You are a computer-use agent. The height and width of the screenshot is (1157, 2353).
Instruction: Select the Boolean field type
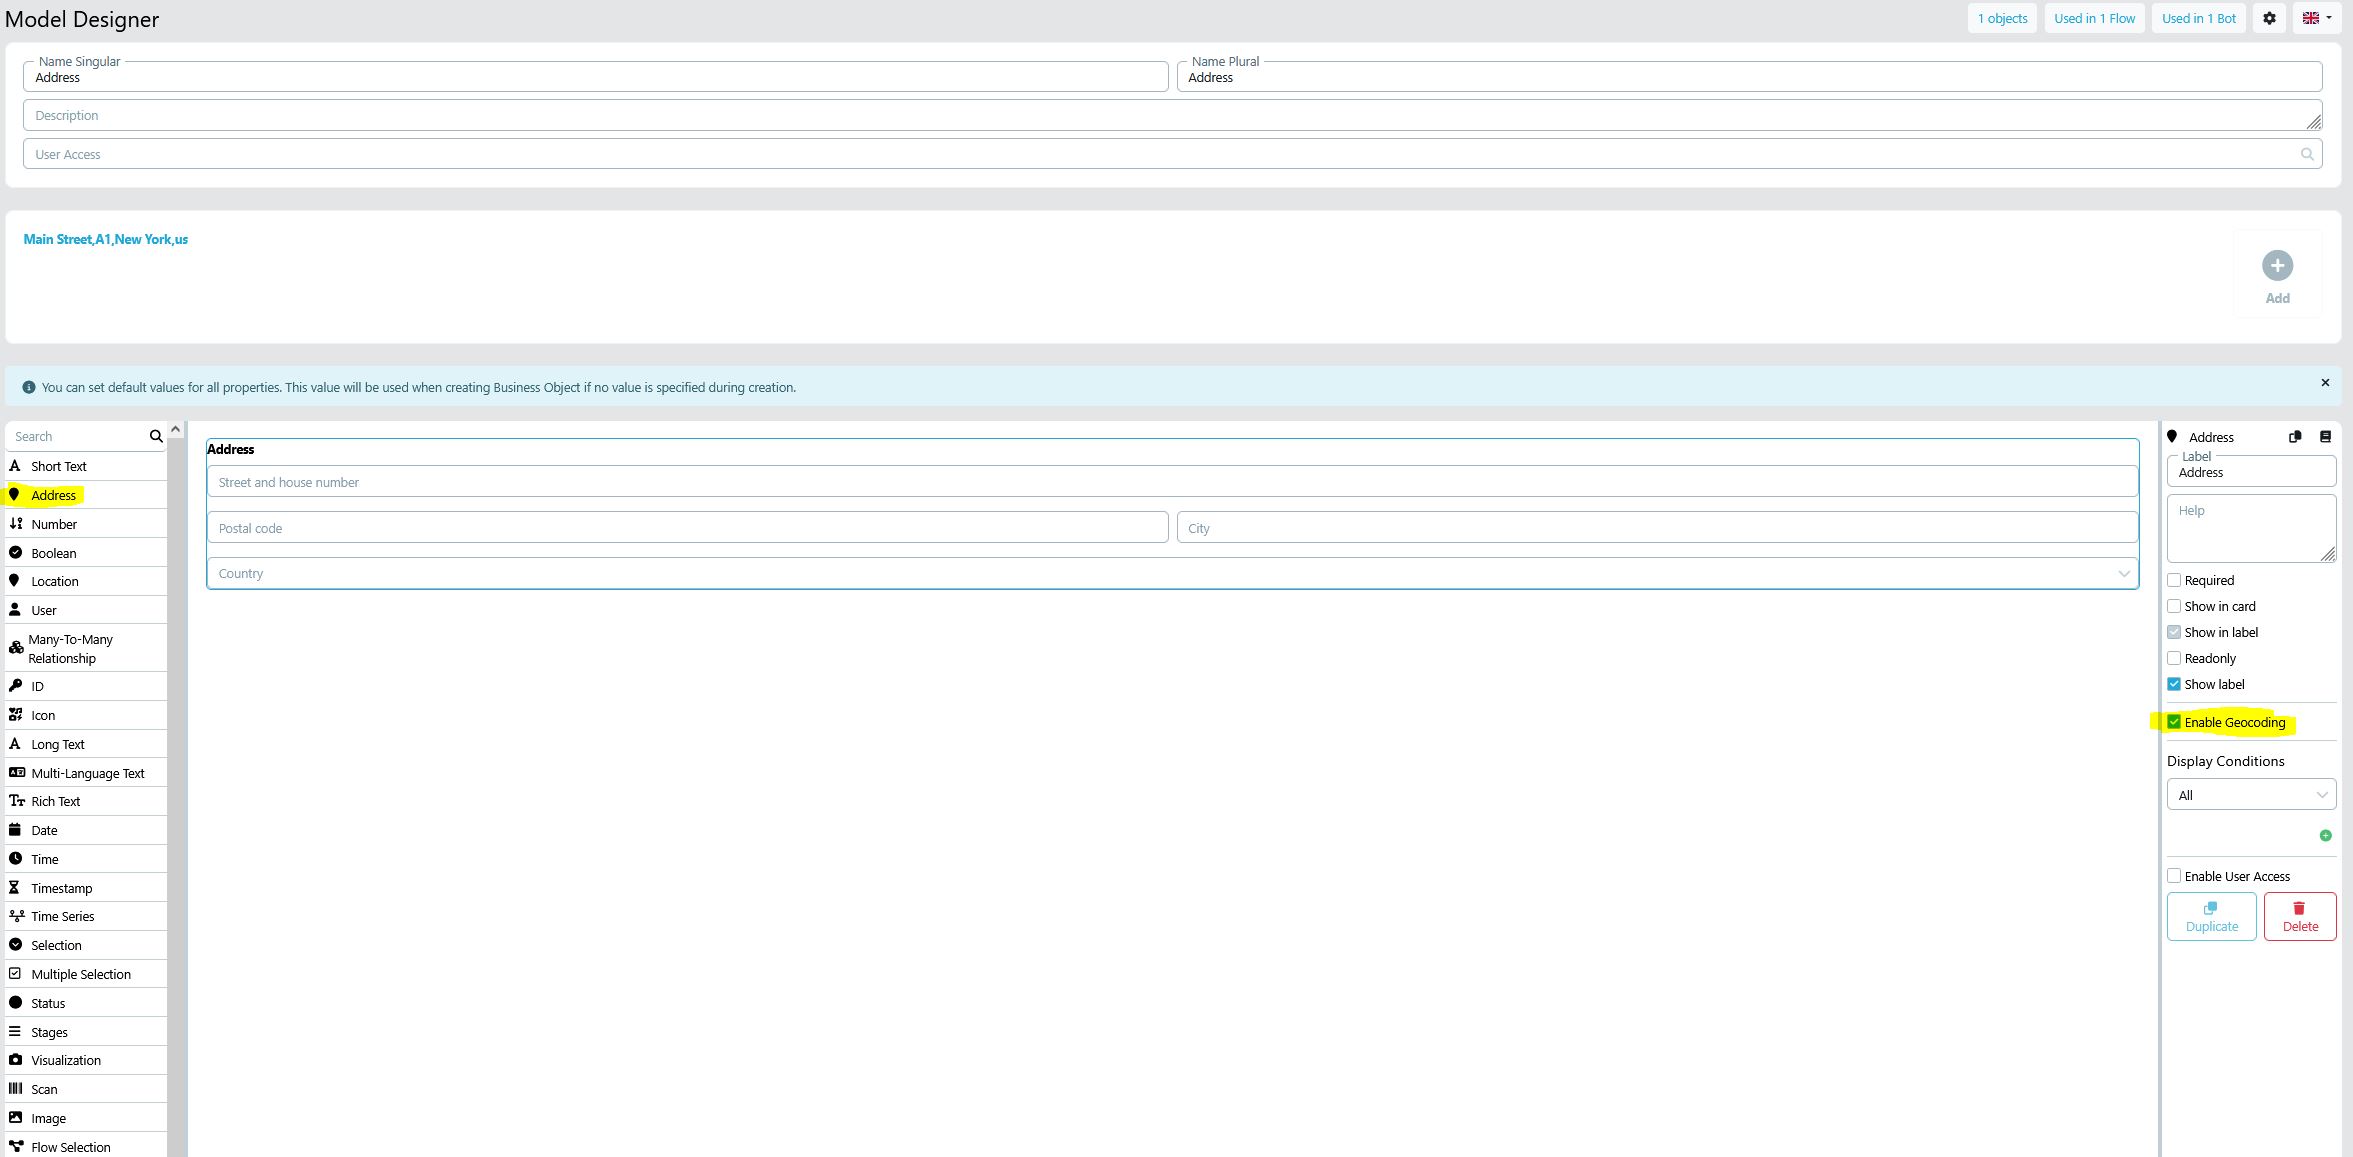[x=54, y=552]
